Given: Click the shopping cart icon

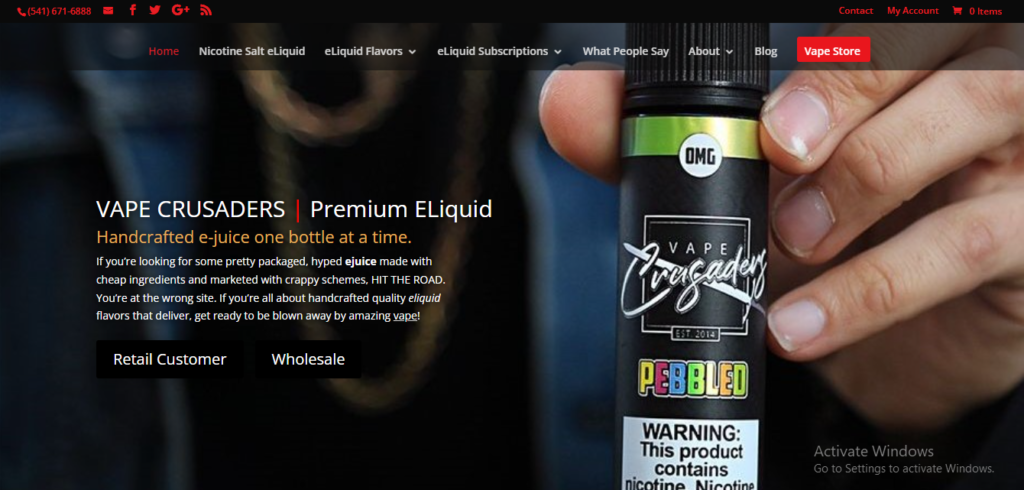Looking at the screenshot, I should [x=957, y=10].
